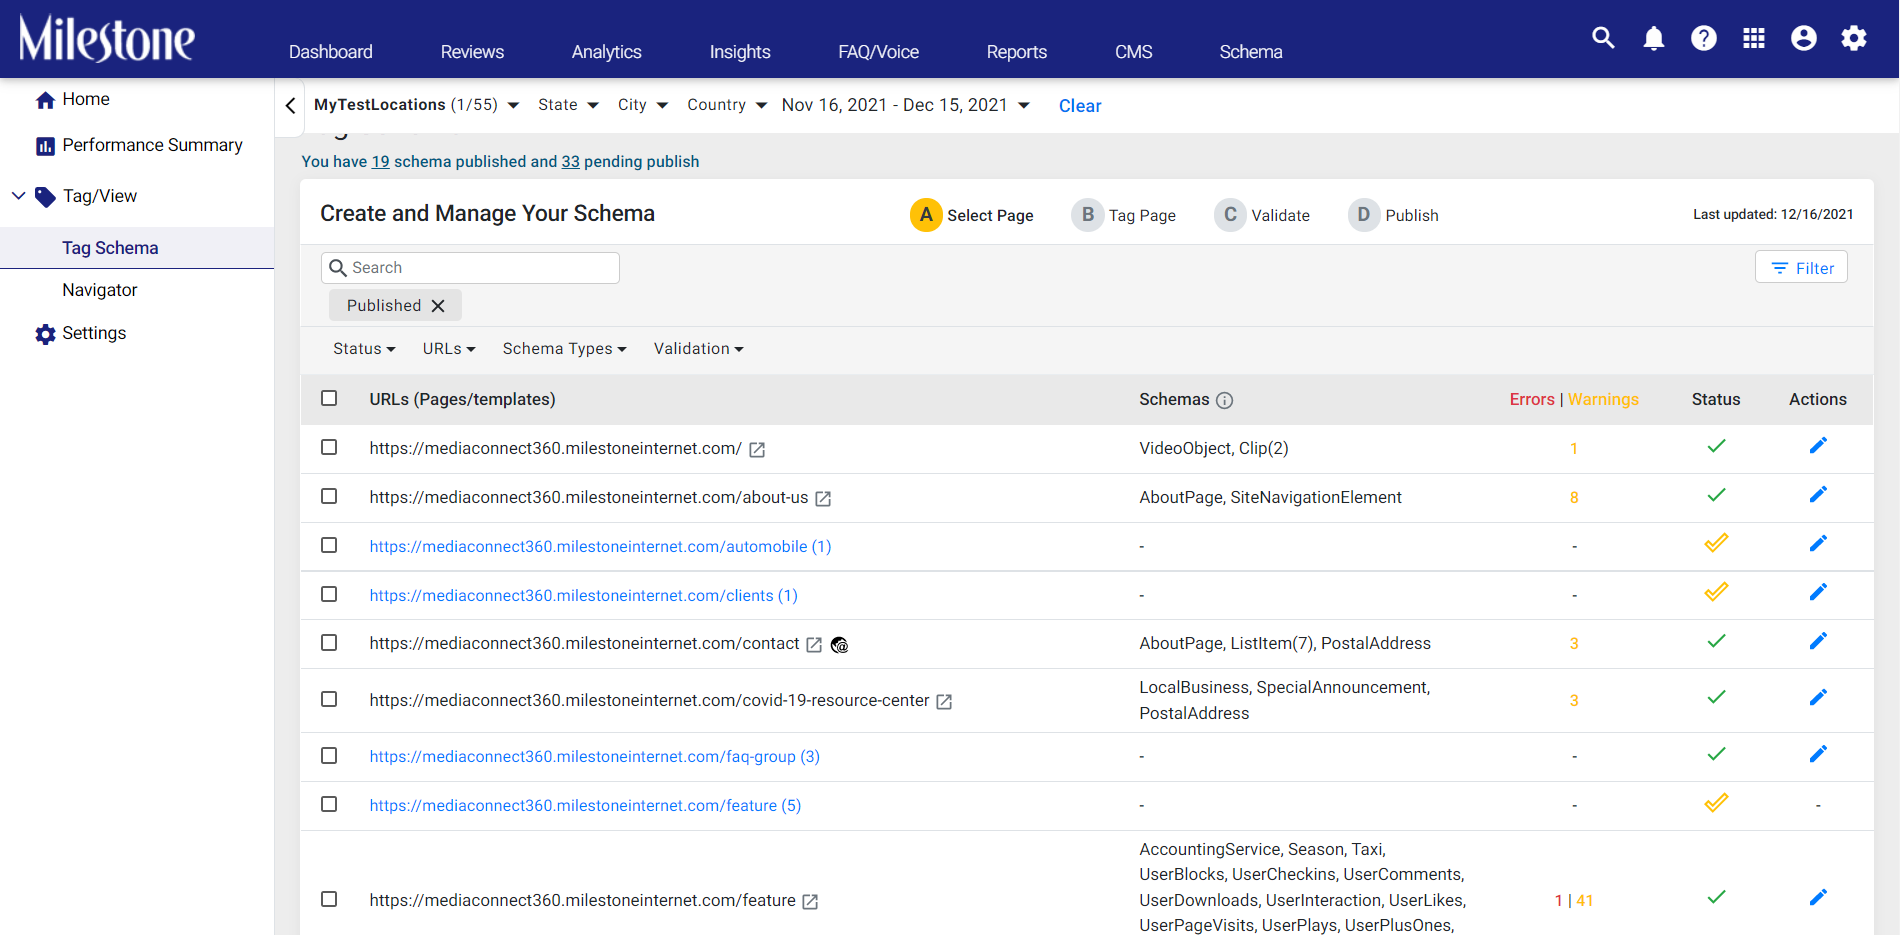Viewport: 1900px width, 935px height.
Task: Edit schema for automobile row
Action: [x=1818, y=544]
